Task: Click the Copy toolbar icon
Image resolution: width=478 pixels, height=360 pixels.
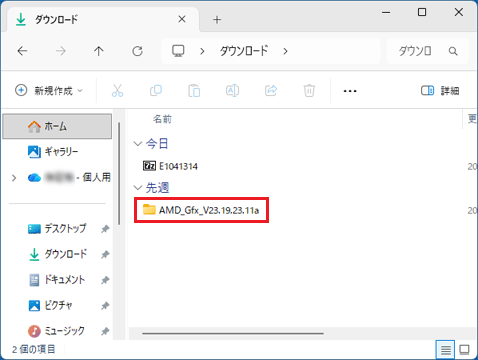Action: pos(156,90)
